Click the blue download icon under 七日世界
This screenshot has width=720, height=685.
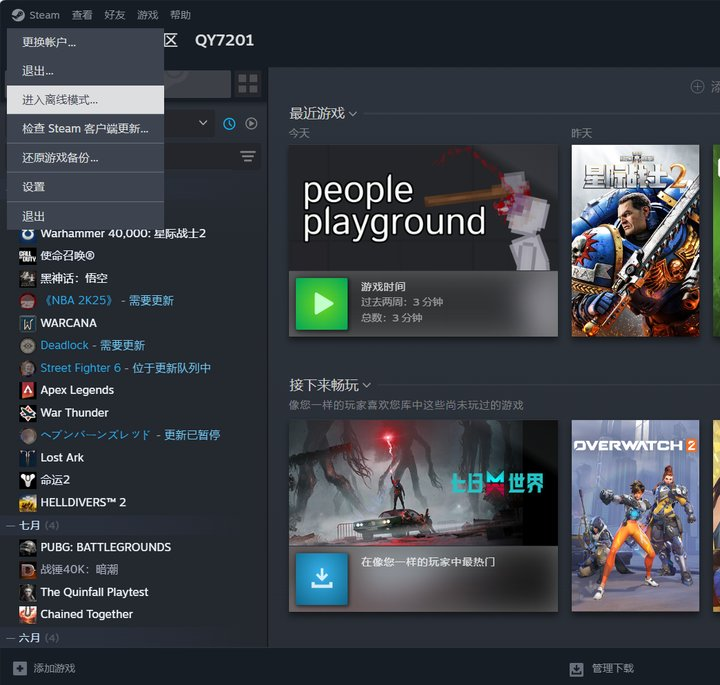point(322,578)
